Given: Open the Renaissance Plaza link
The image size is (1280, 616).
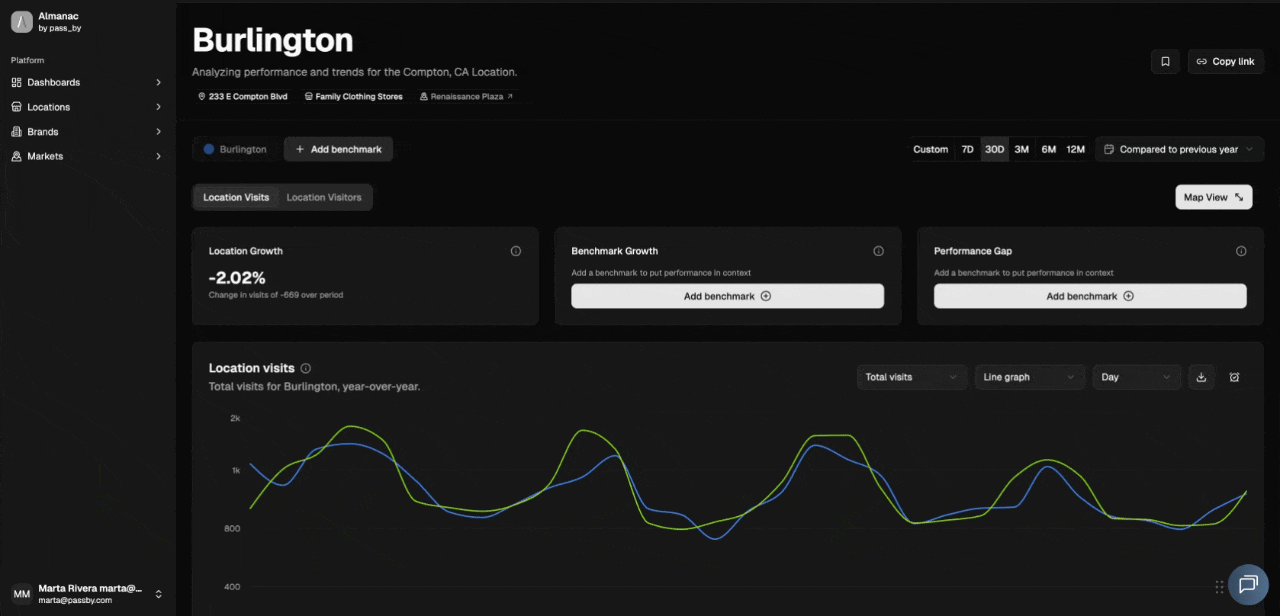Looking at the screenshot, I should click(x=466, y=97).
